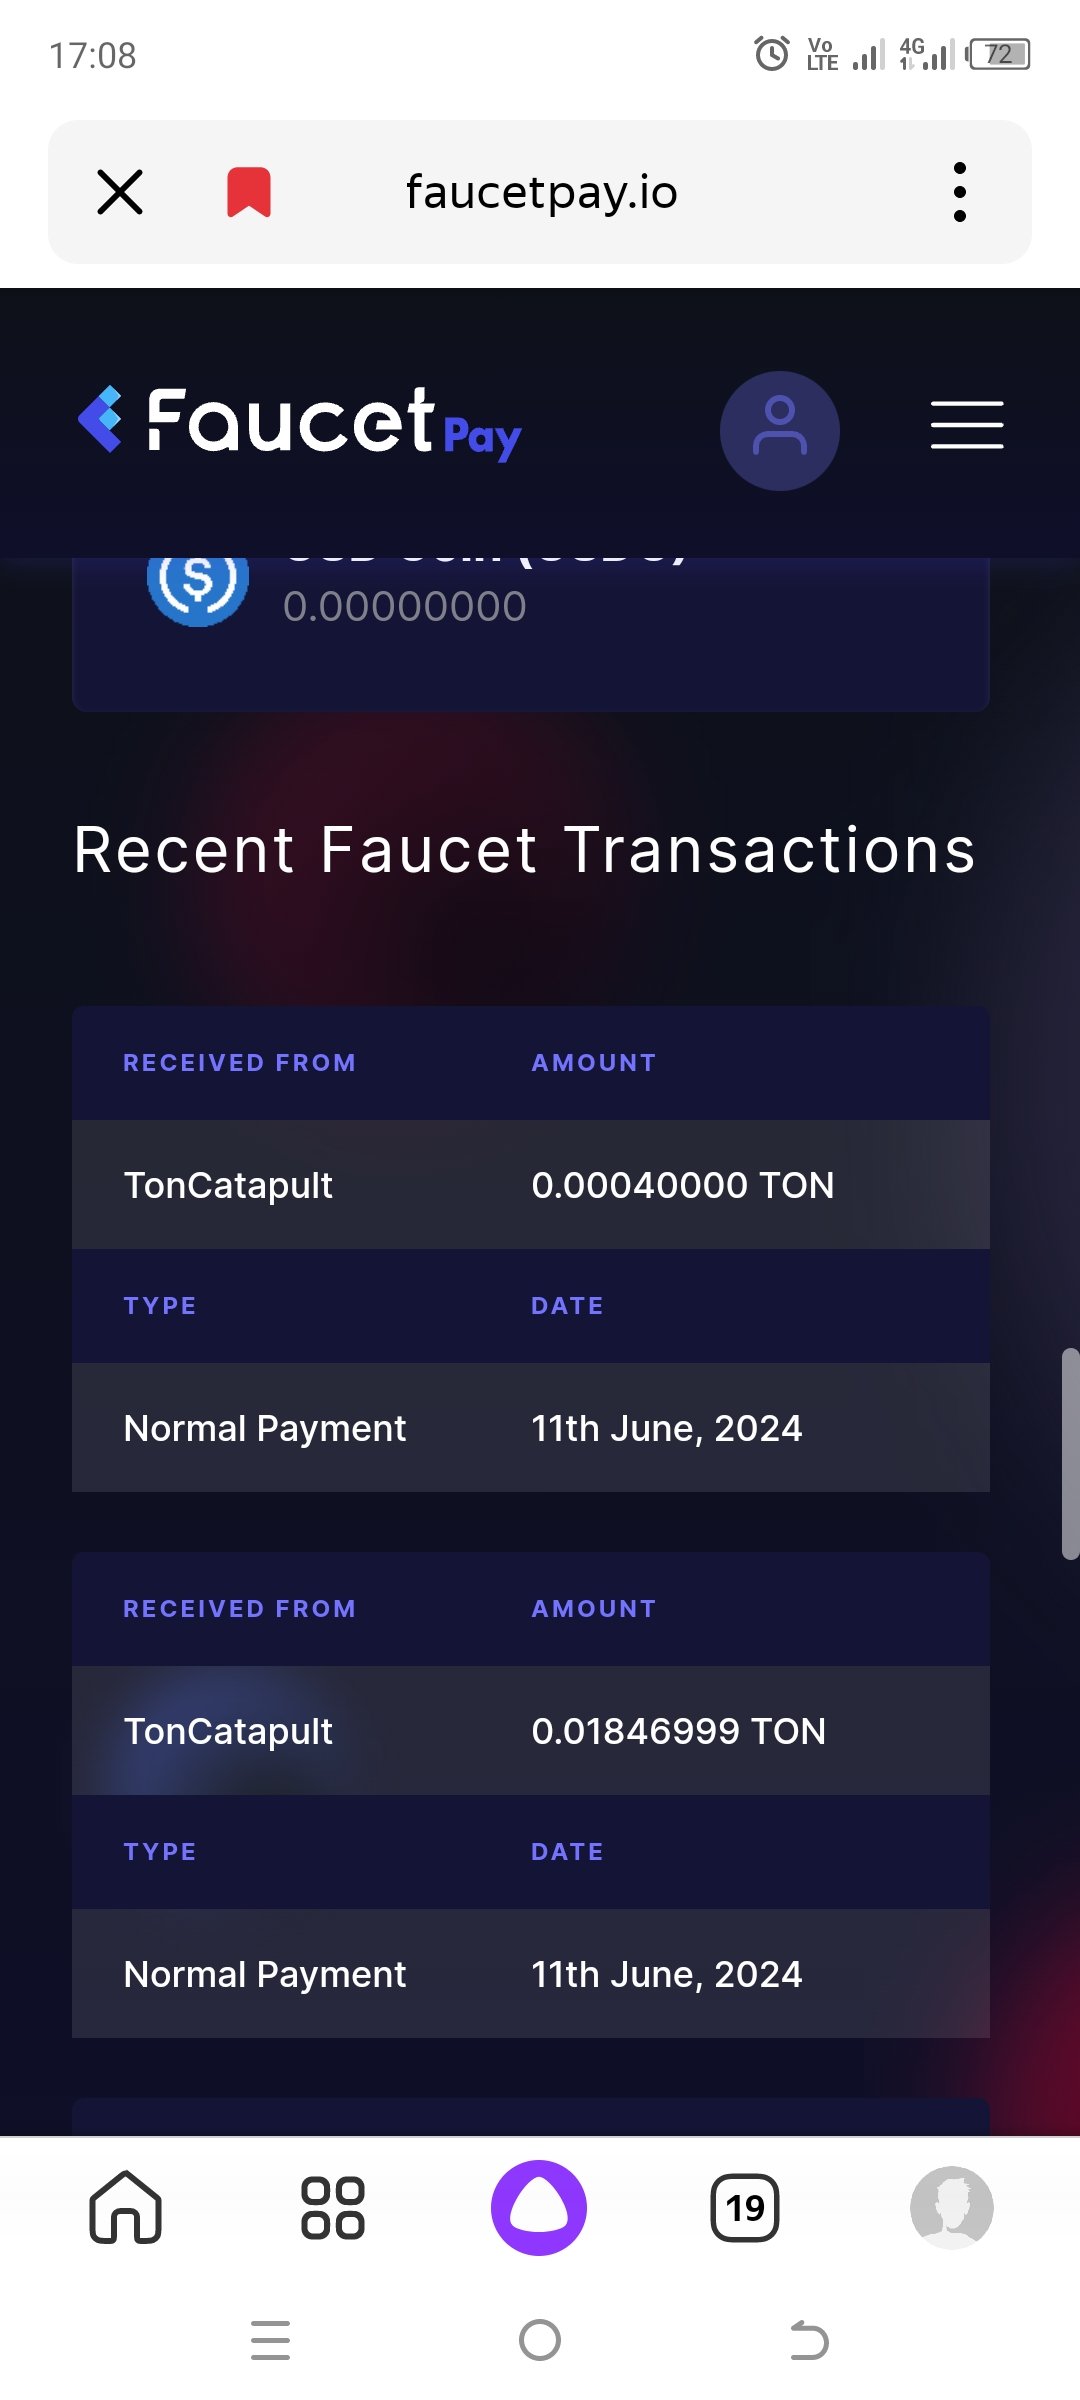This screenshot has width=1080, height=2400.
Task: Open the browser three-dot options menu
Action: [960, 192]
